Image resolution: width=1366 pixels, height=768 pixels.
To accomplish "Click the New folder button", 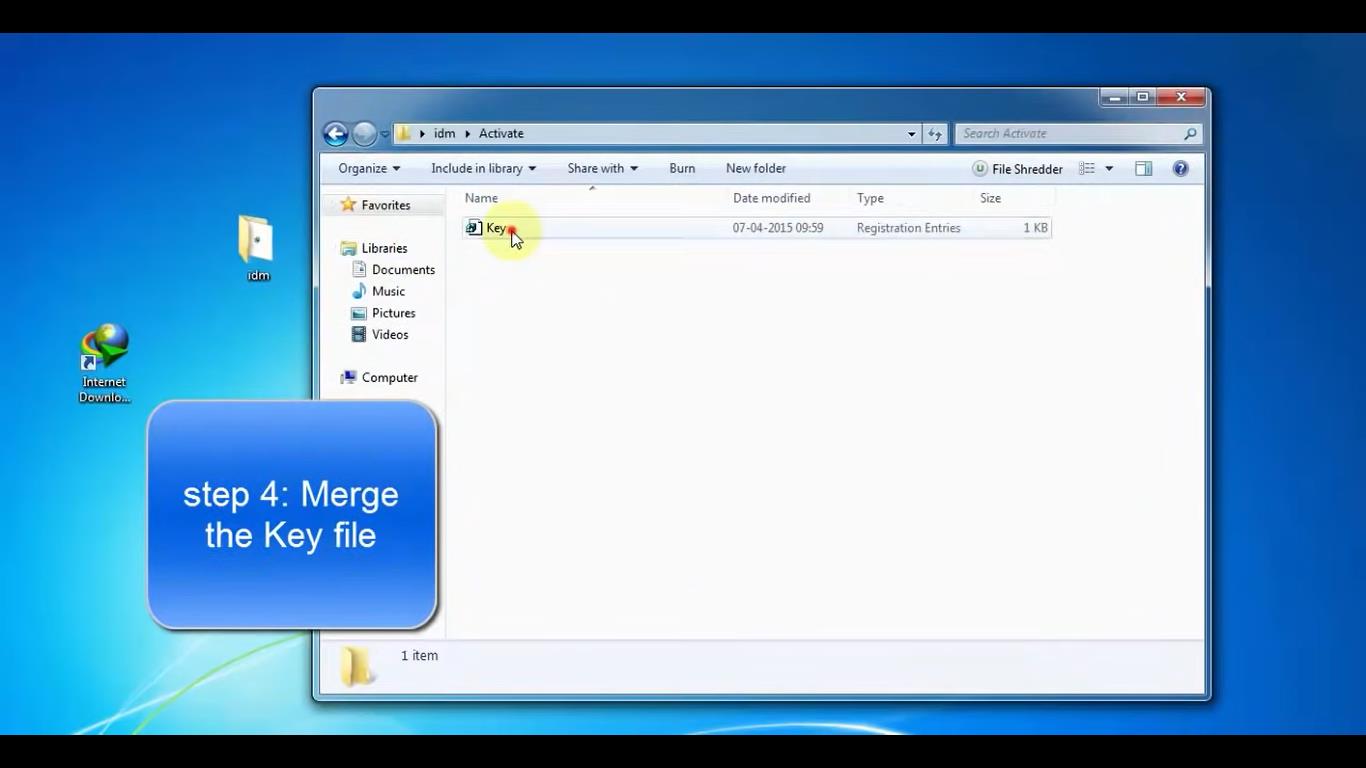I will [x=756, y=169].
